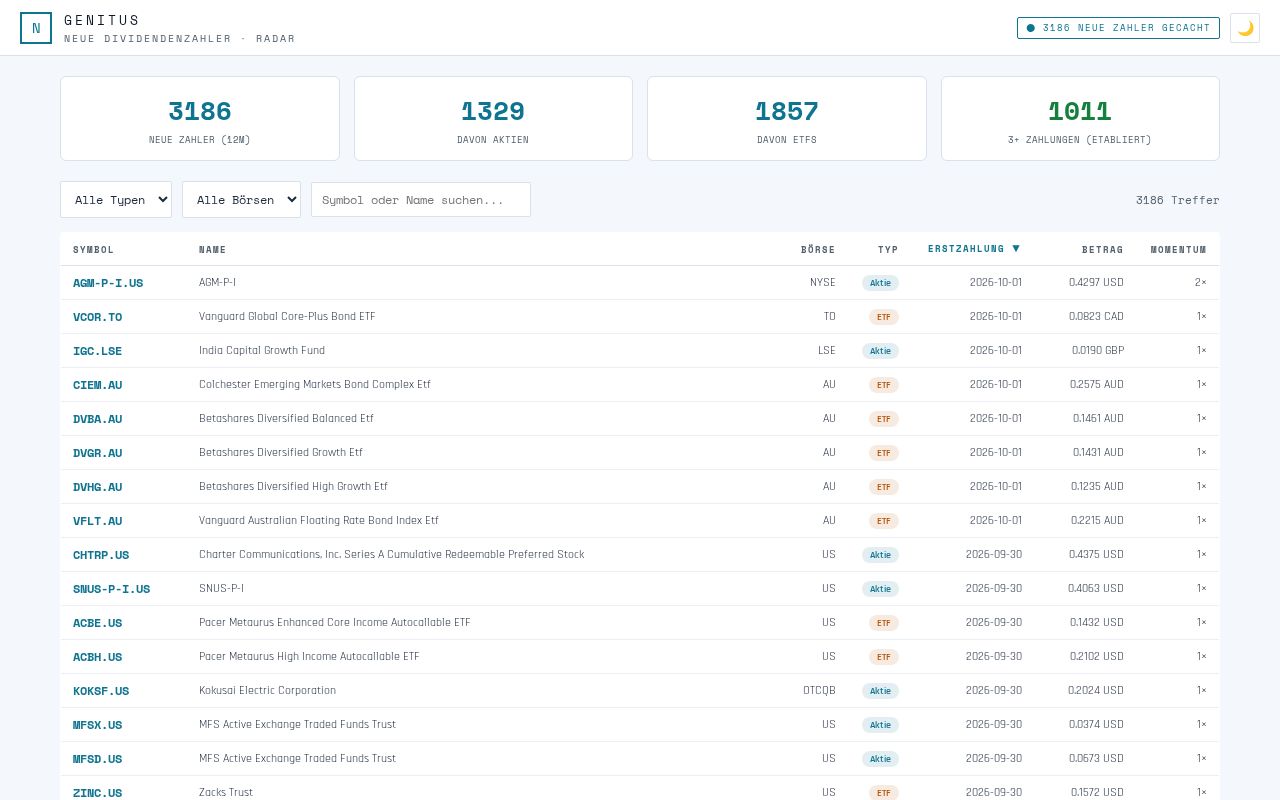Open the DVGR.AU symbol link
Viewport: 1280px width, 800px height.
pyautogui.click(x=98, y=453)
